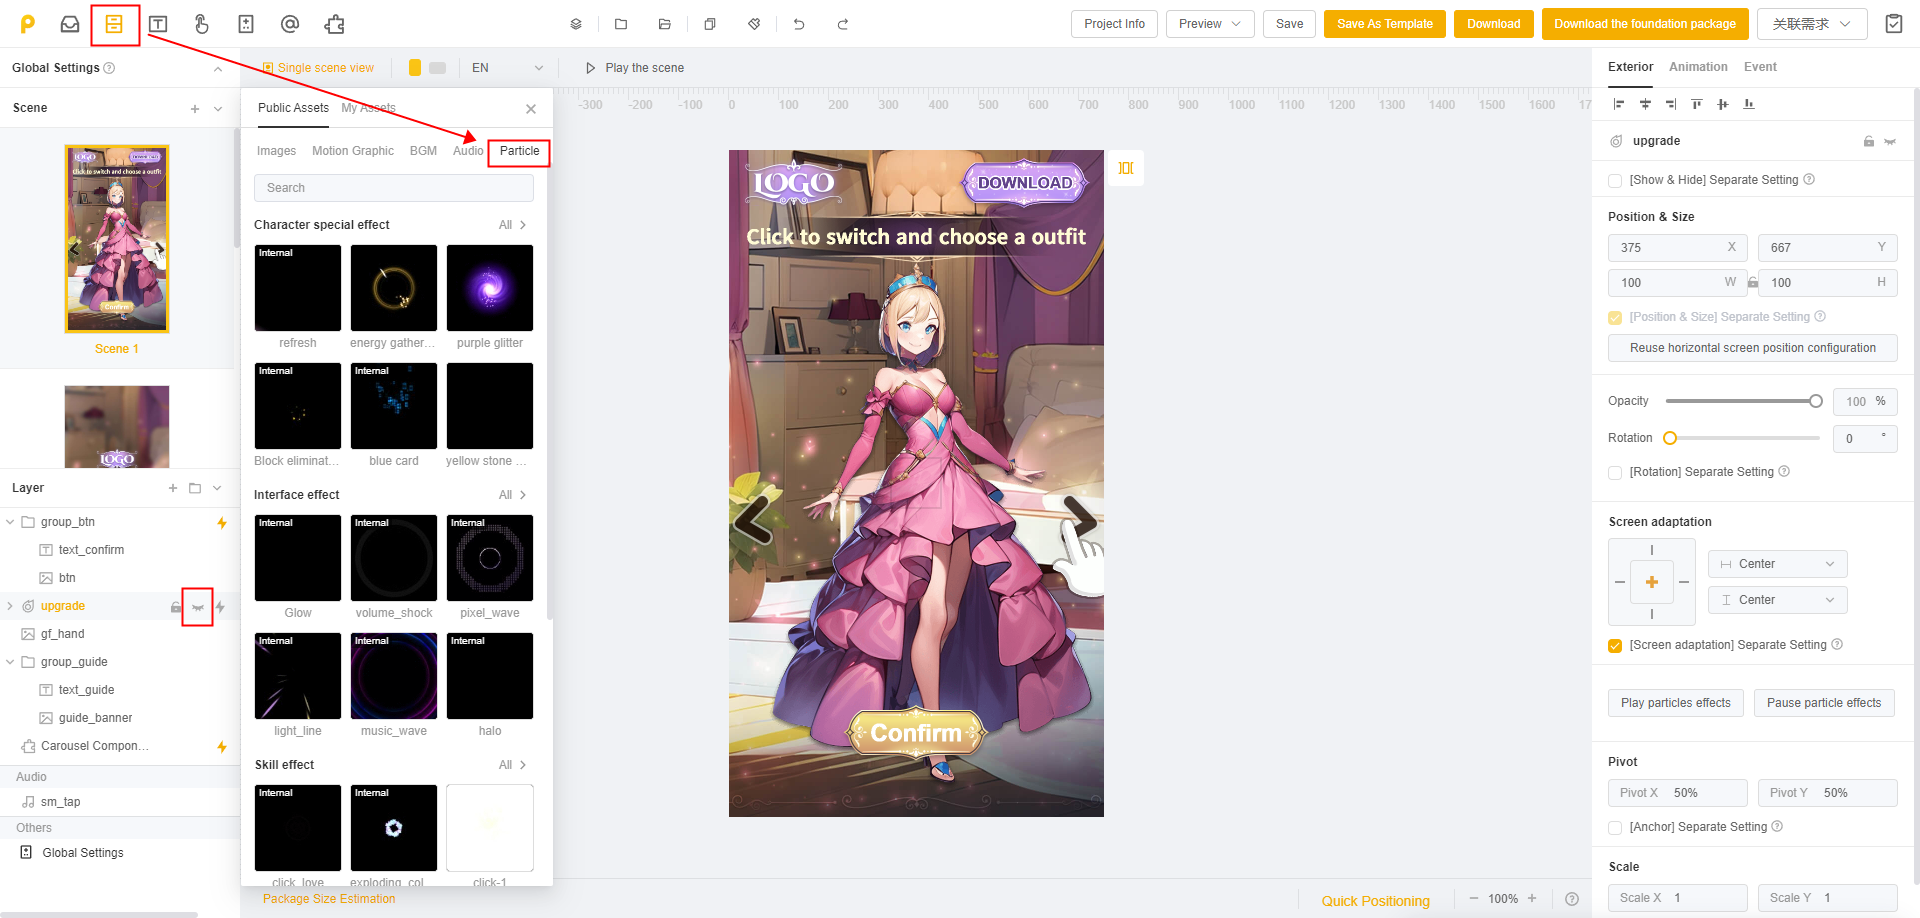Select the Text tool in top toolbar
Image resolution: width=1920 pixels, height=918 pixels.
click(x=158, y=24)
